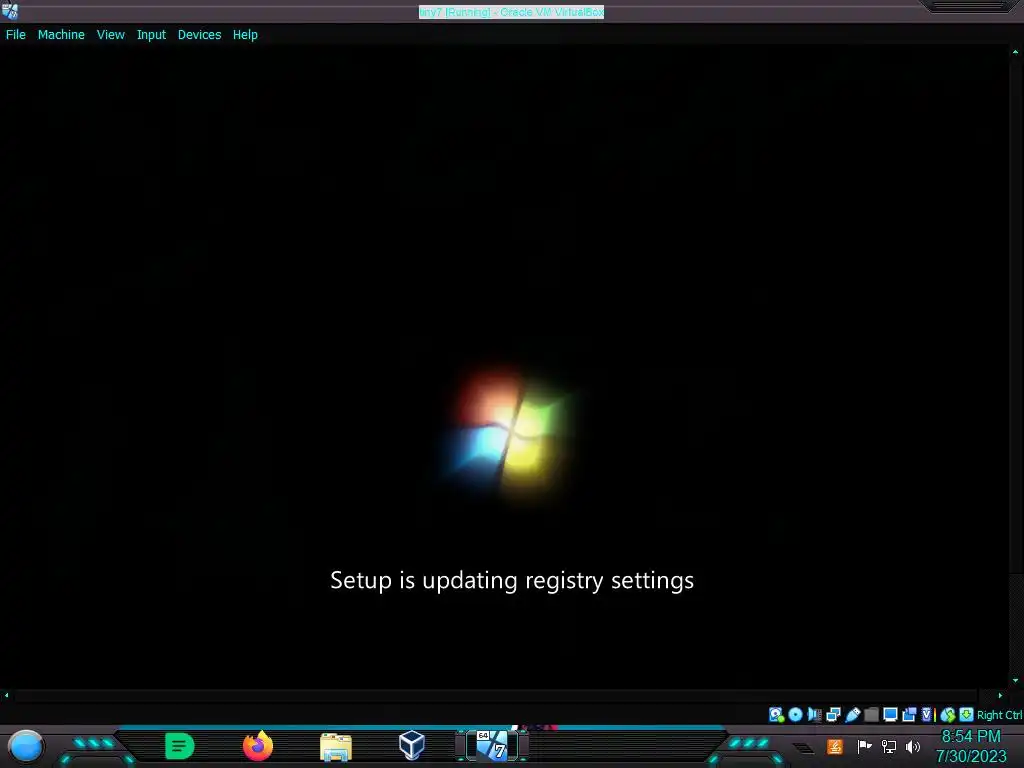The image size is (1024, 768).
Task: Click the network adapter status icon
Action: [833, 714]
